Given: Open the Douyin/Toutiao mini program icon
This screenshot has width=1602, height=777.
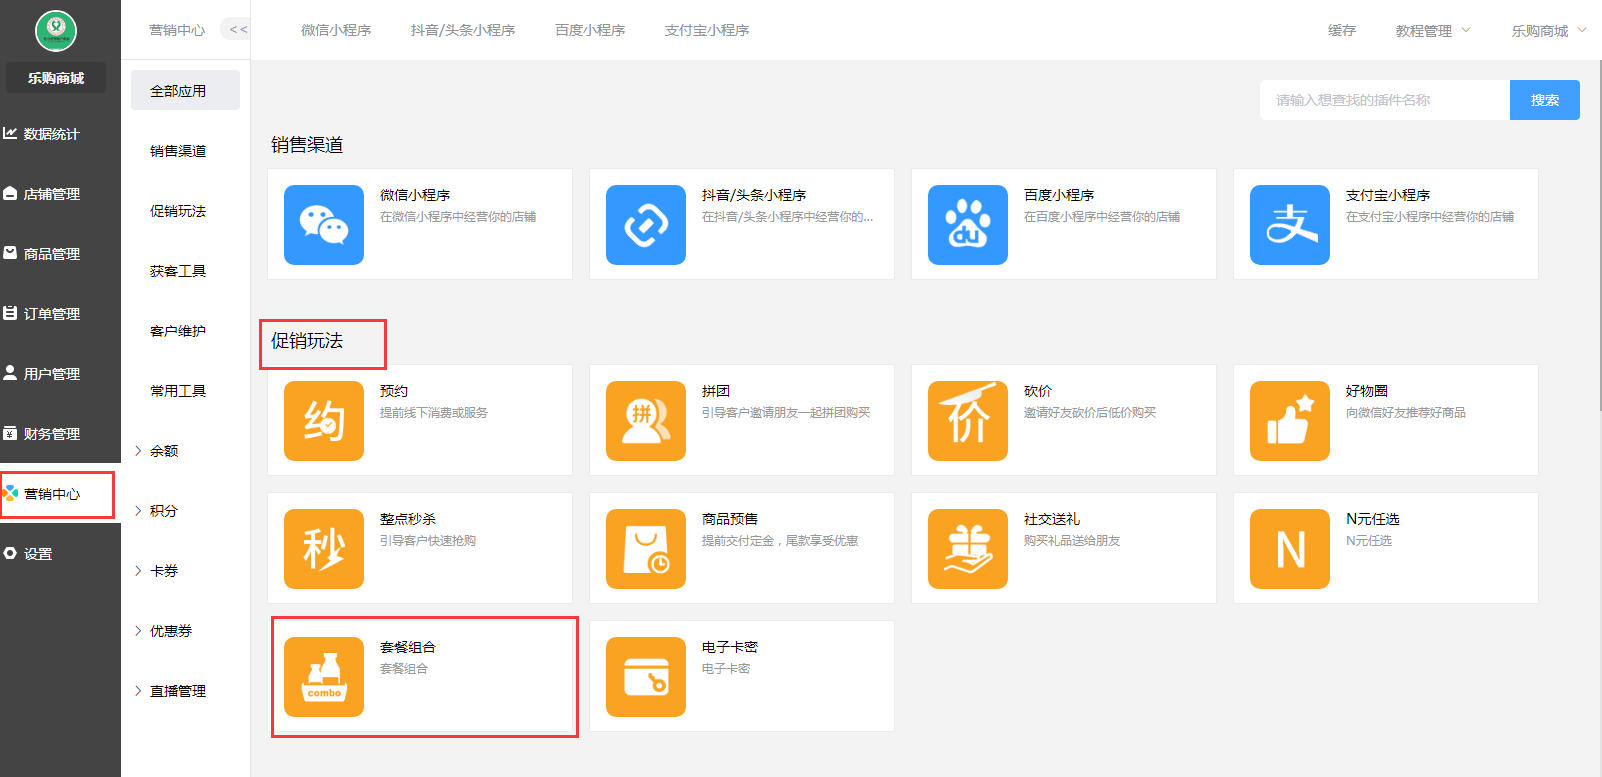Looking at the screenshot, I should point(646,225).
